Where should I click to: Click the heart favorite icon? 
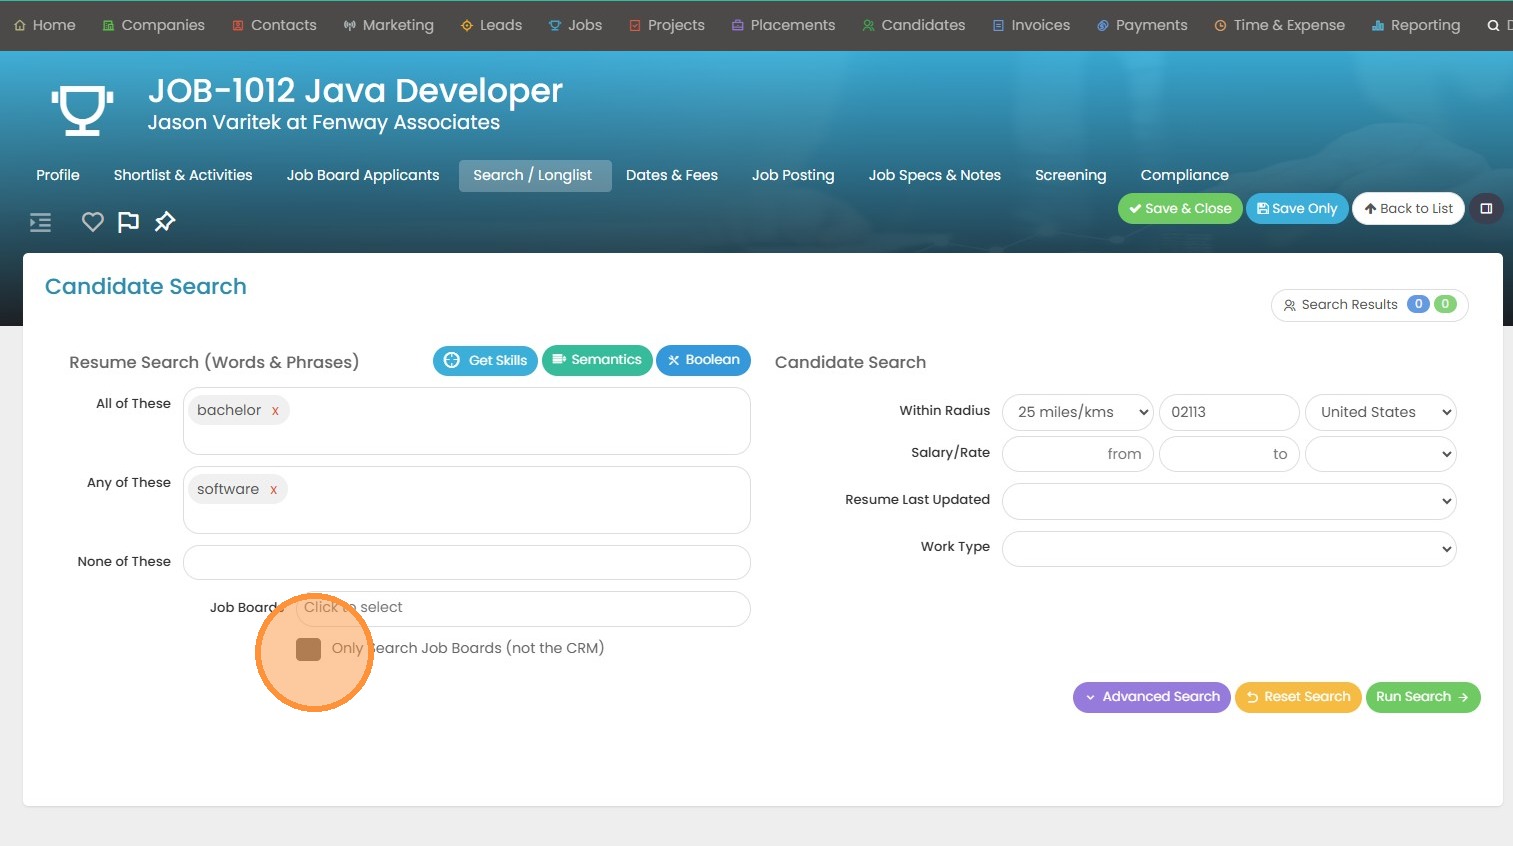point(92,222)
